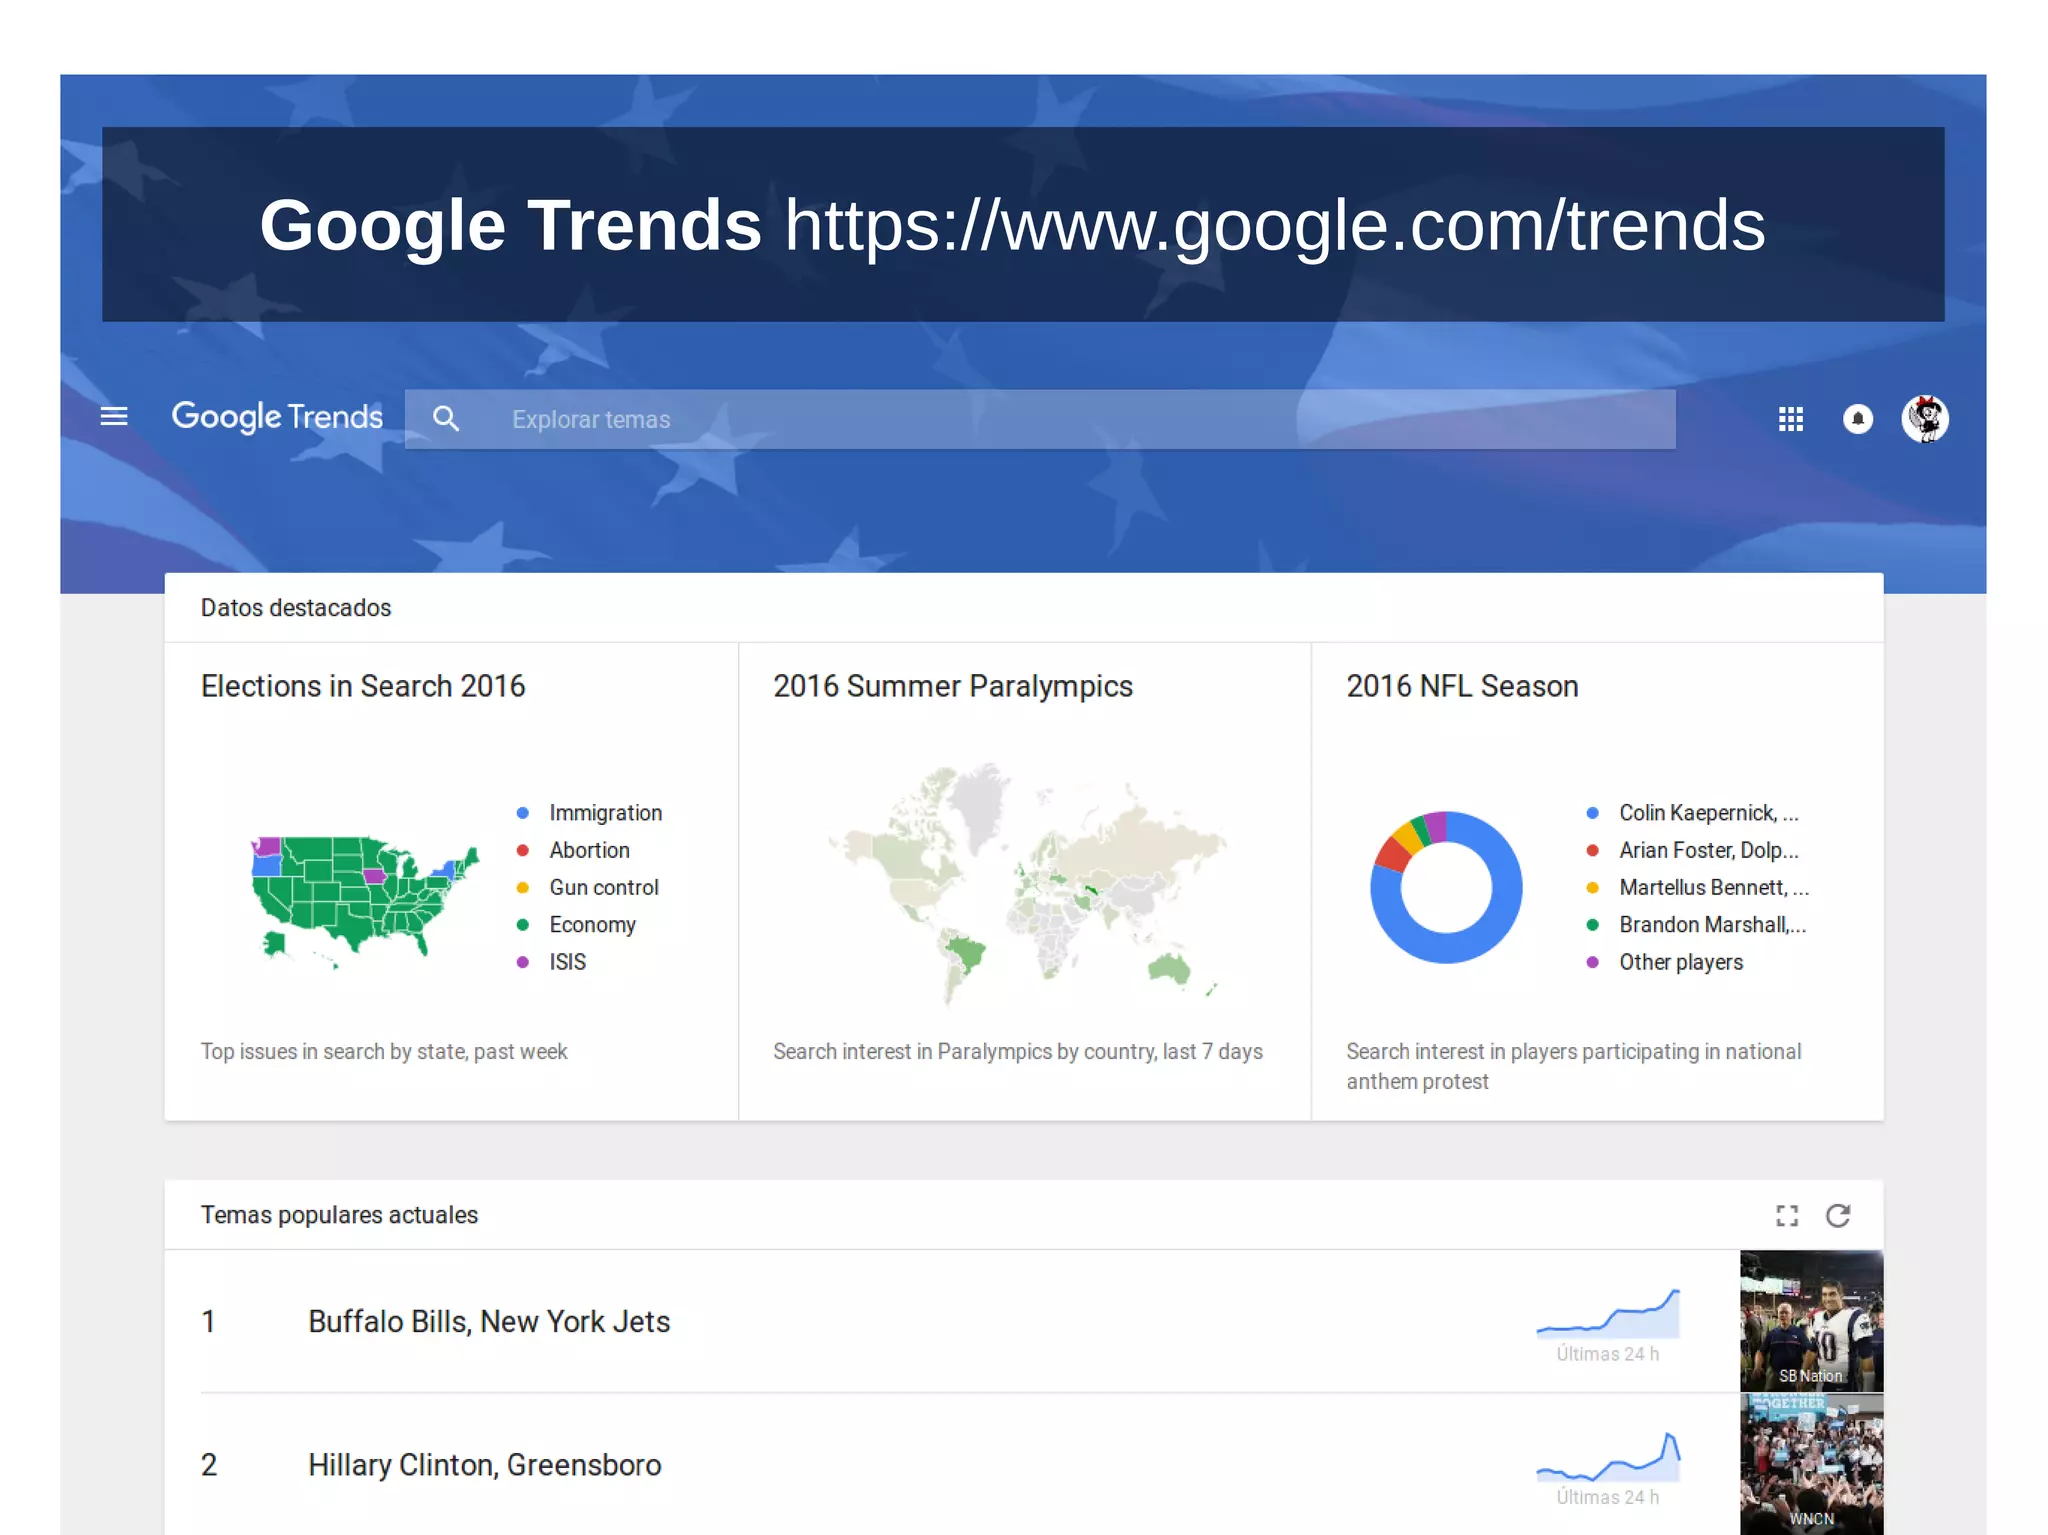Select the Colin Kaepernick legend entry

point(1693,813)
